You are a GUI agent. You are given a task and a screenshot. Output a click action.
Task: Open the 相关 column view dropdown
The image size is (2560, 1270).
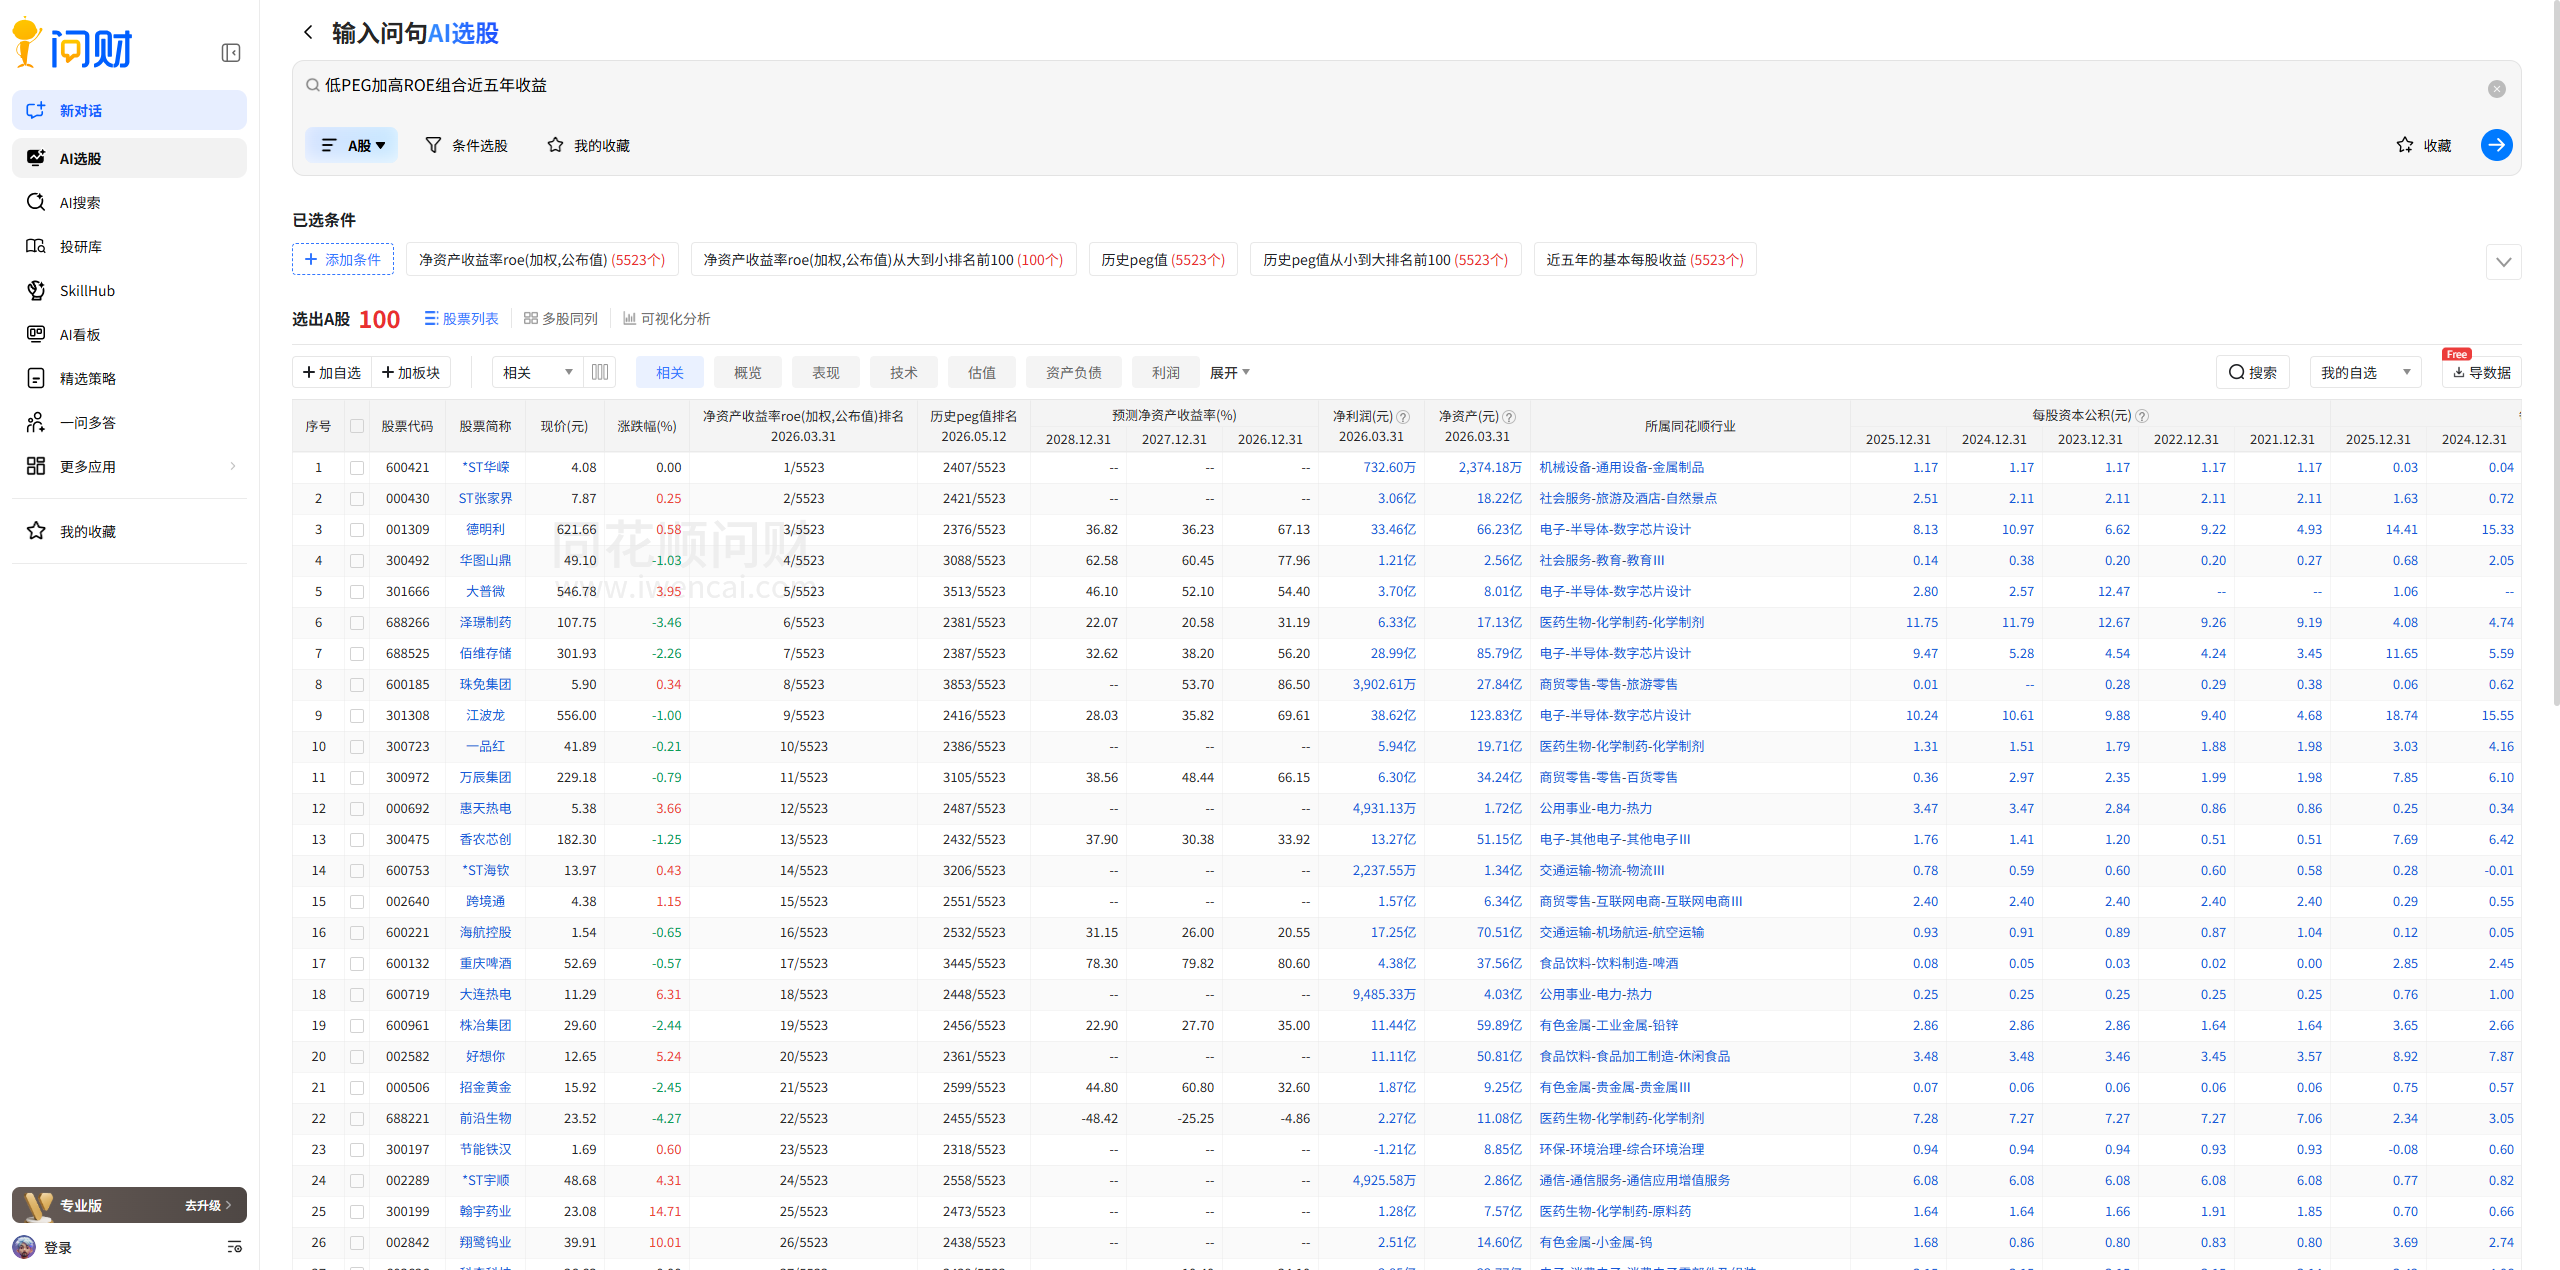(x=537, y=372)
